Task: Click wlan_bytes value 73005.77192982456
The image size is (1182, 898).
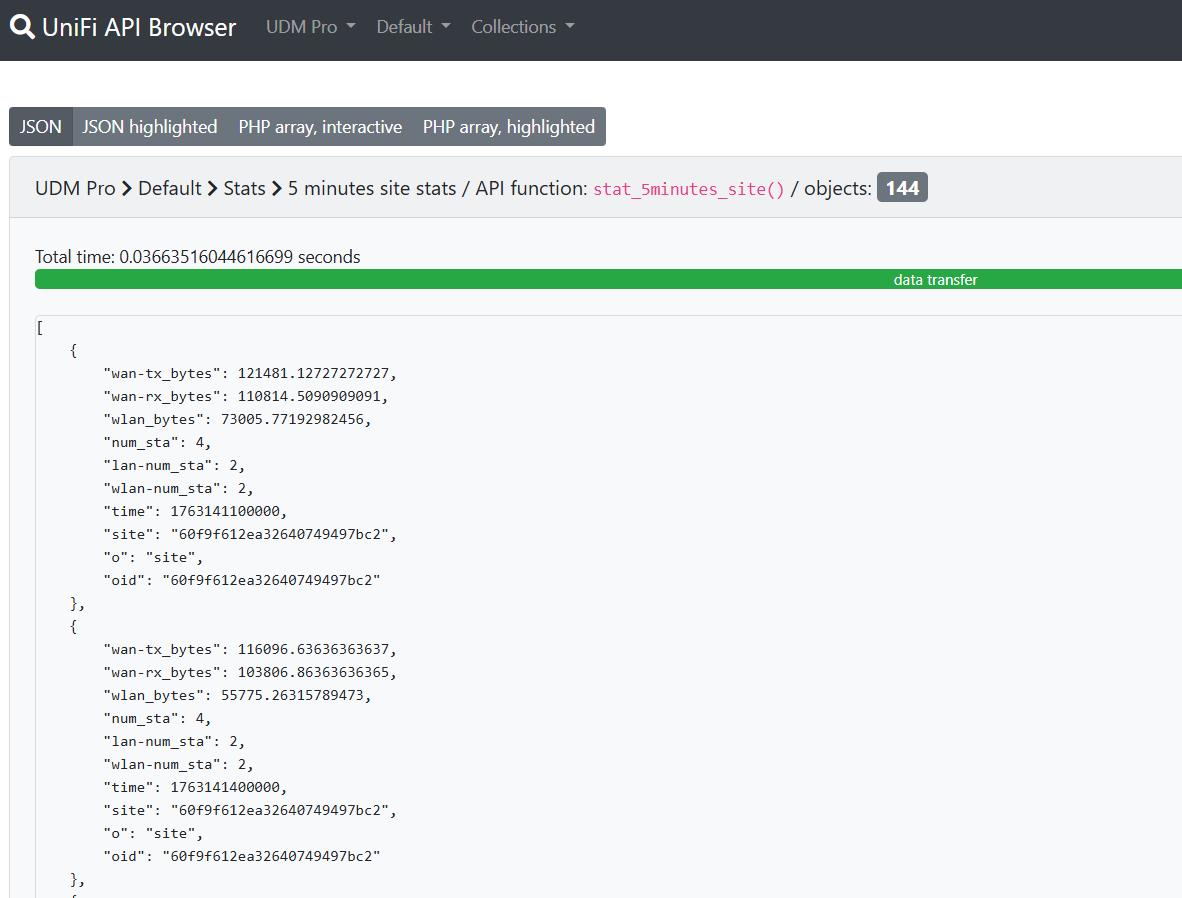Action: pos(292,419)
